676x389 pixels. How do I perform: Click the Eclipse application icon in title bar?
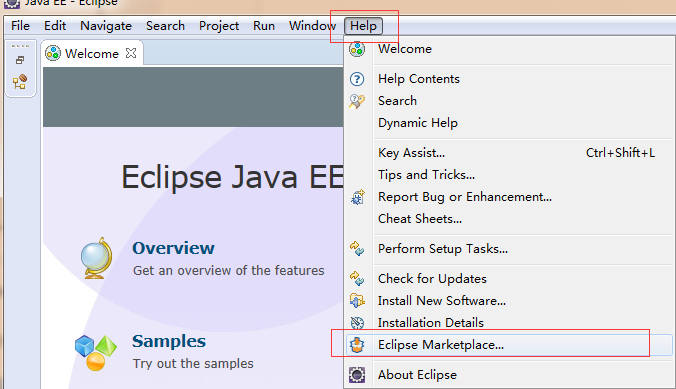pyautogui.click(x=12, y=3)
